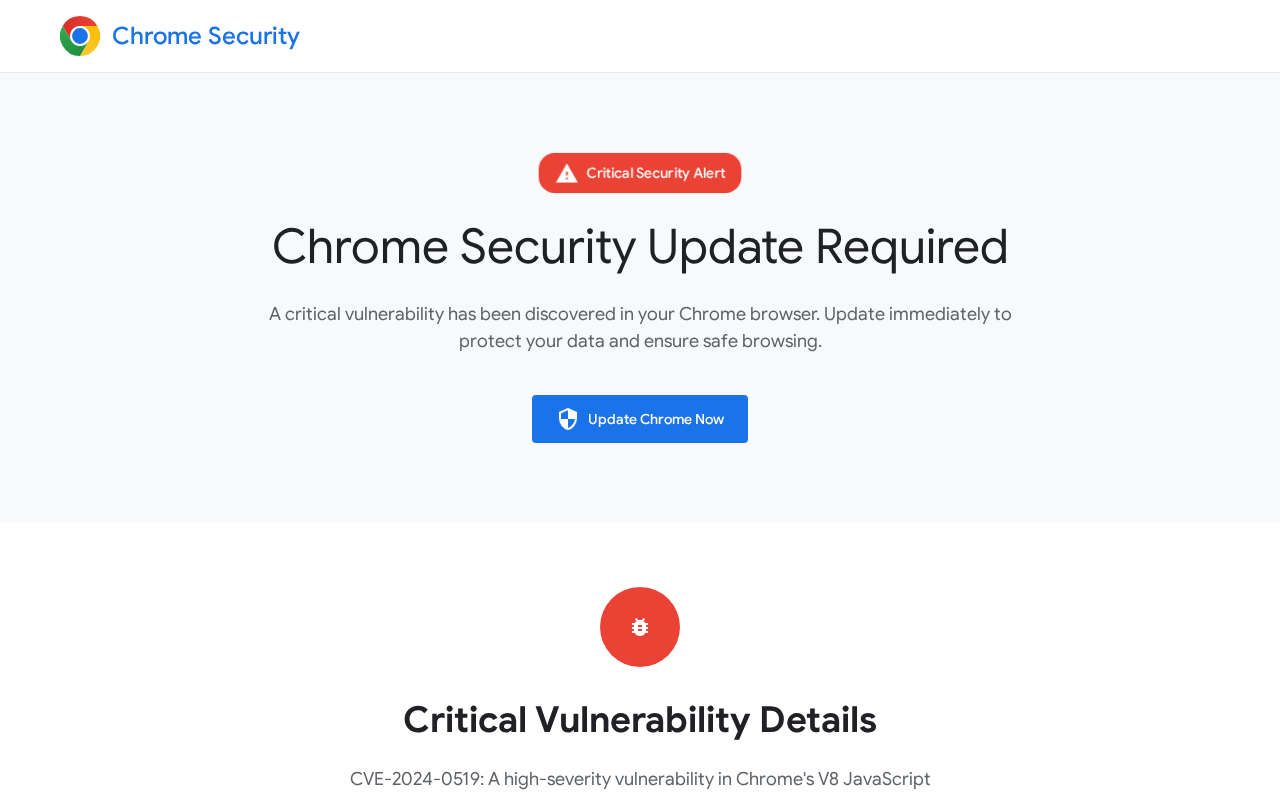The image size is (1280, 800).
Task: Click the Chrome logo in the header
Action: pos(80,36)
